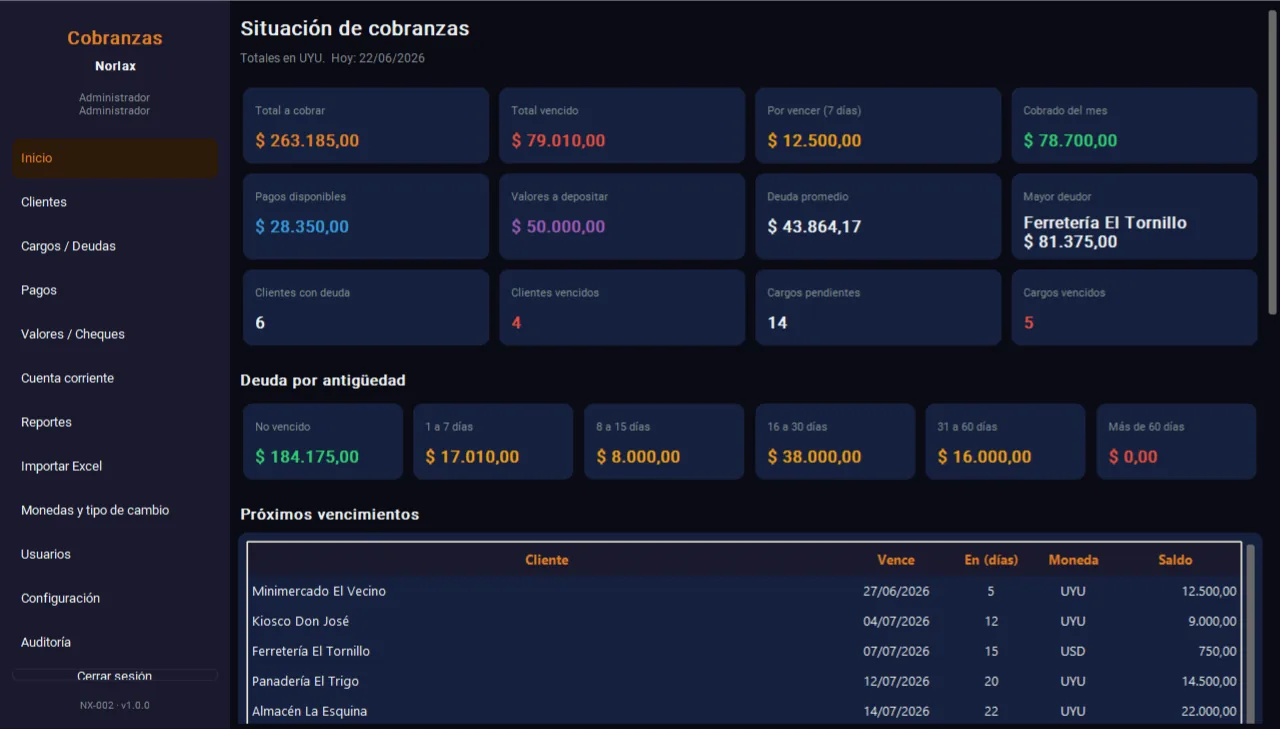The width and height of the screenshot is (1280, 729).
Task: Click the Cobranzas app title
Action: coord(115,38)
